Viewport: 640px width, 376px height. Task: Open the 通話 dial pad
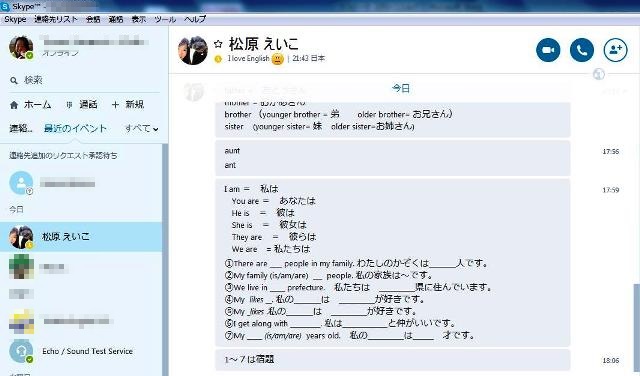(x=82, y=105)
